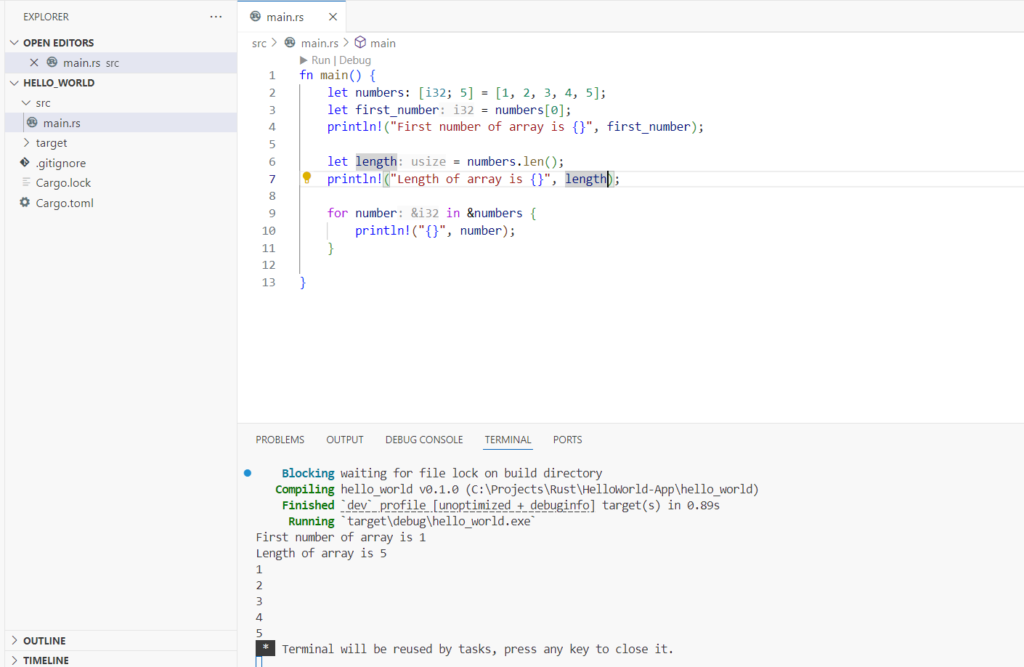The width and height of the screenshot is (1024, 667).
Task: Click Rust icon next to main.rs in src tree
Action: tap(32, 122)
